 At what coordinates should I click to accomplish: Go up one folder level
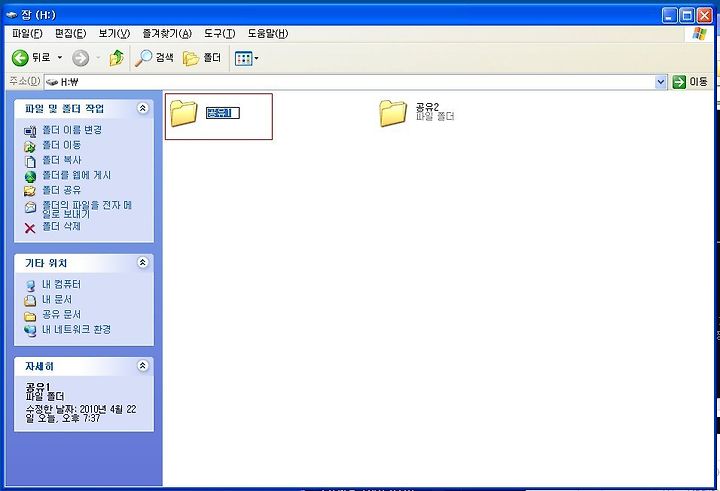click(x=117, y=58)
